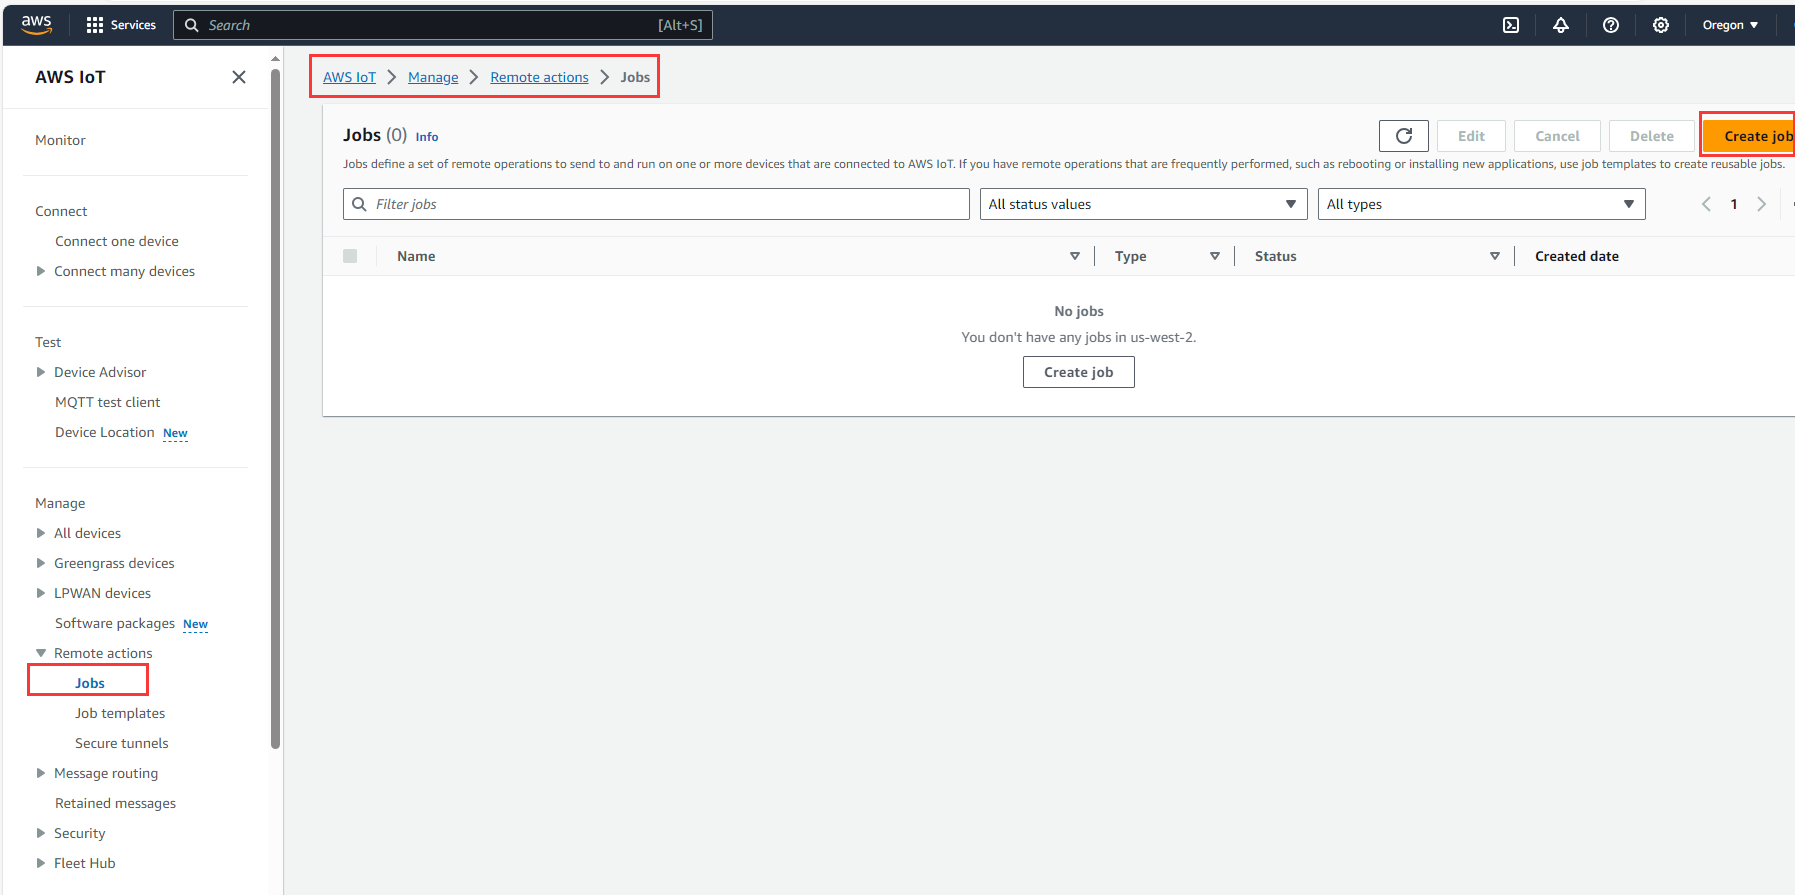
Task: Open the notifications bell
Action: pyautogui.click(x=1561, y=25)
